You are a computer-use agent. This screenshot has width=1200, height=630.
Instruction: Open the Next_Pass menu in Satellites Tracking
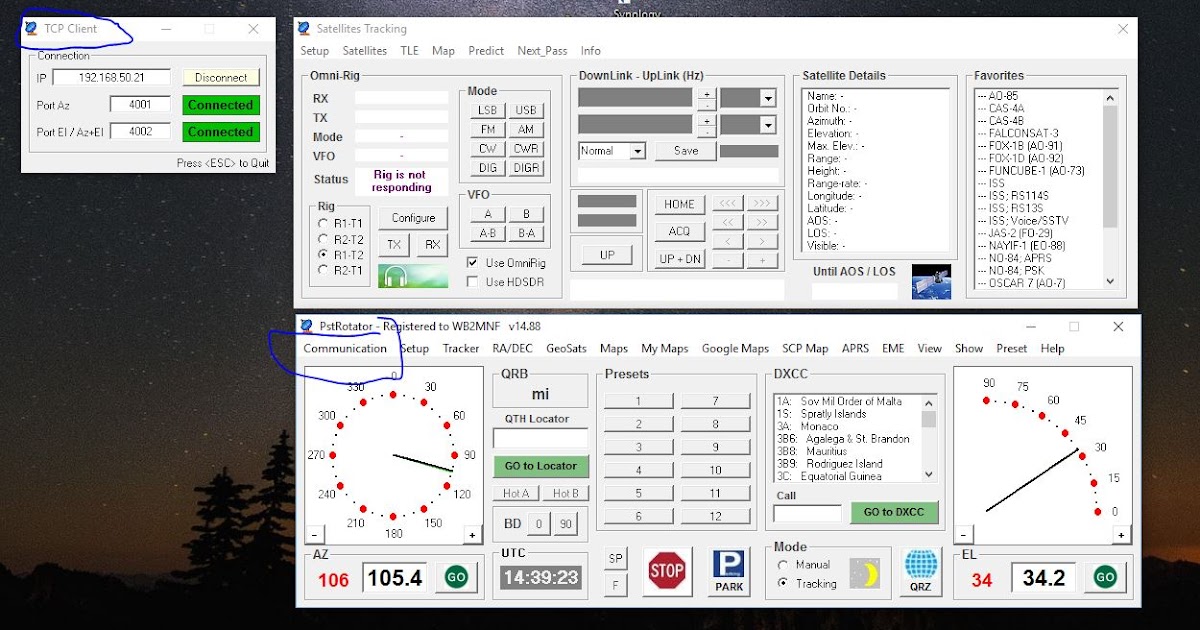click(542, 51)
